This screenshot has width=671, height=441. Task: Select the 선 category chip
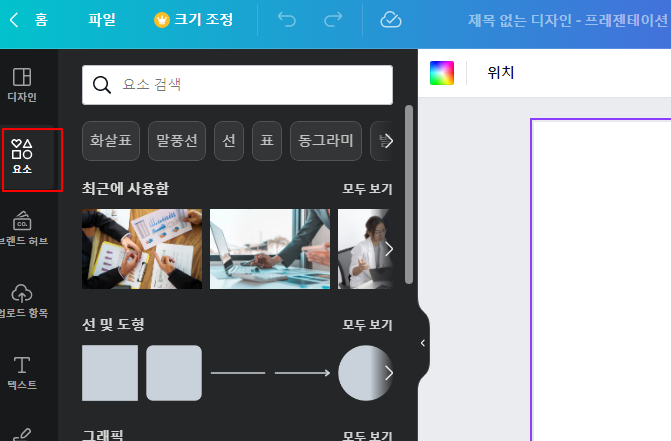[229, 141]
